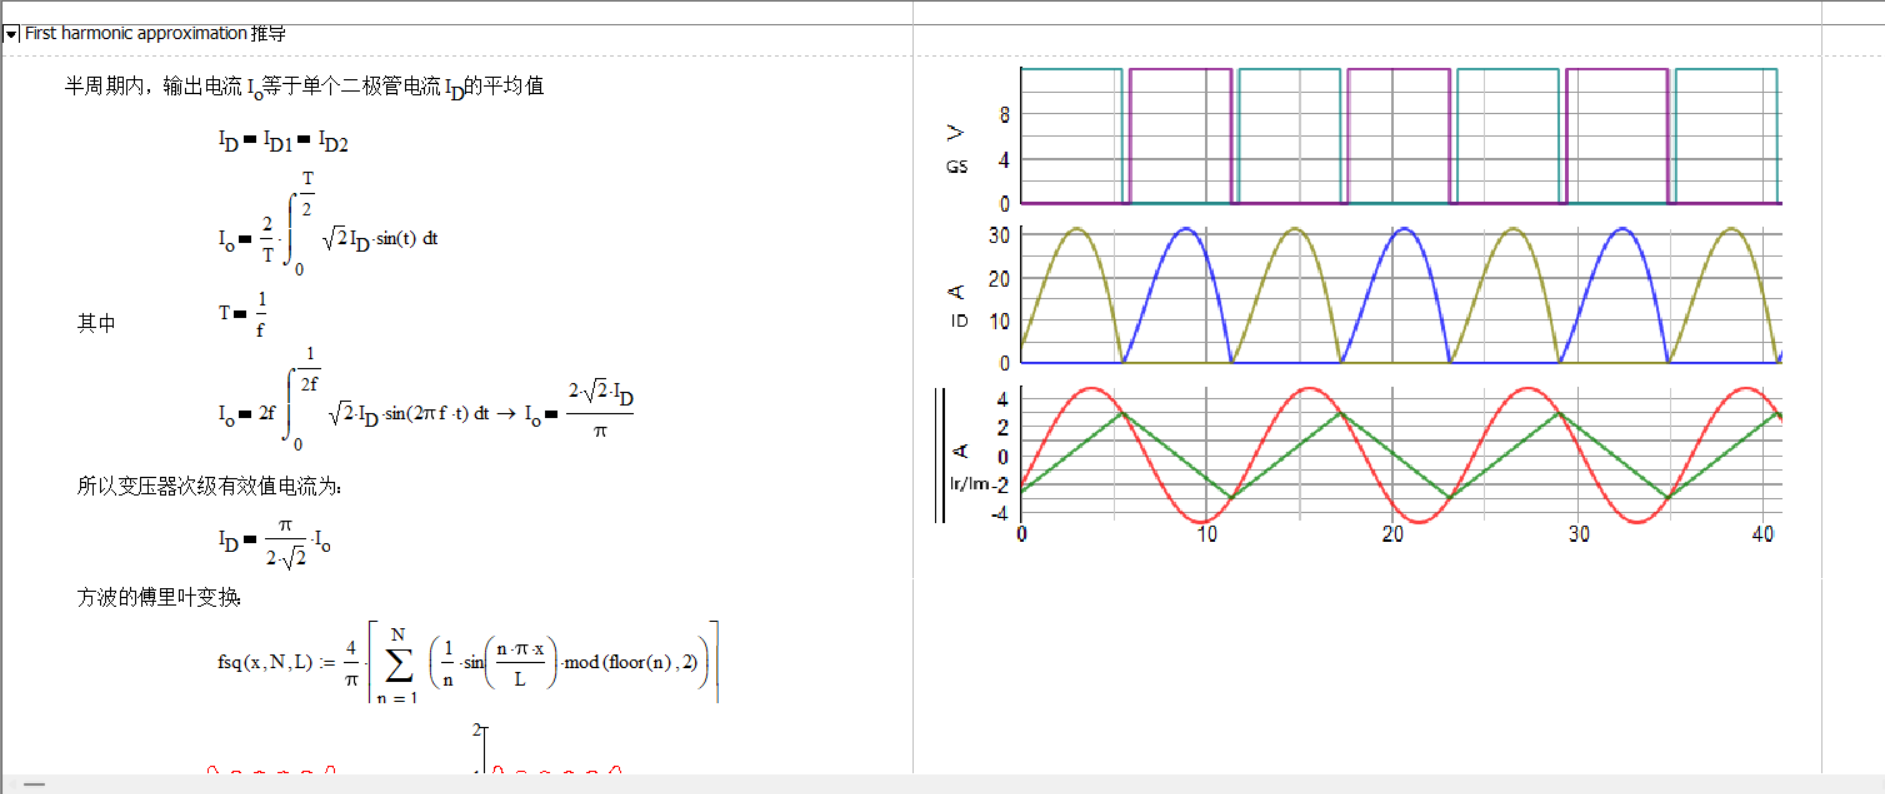Click the 其中 text label
Image resolution: width=1885 pixels, height=794 pixels.
tap(97, 323)
